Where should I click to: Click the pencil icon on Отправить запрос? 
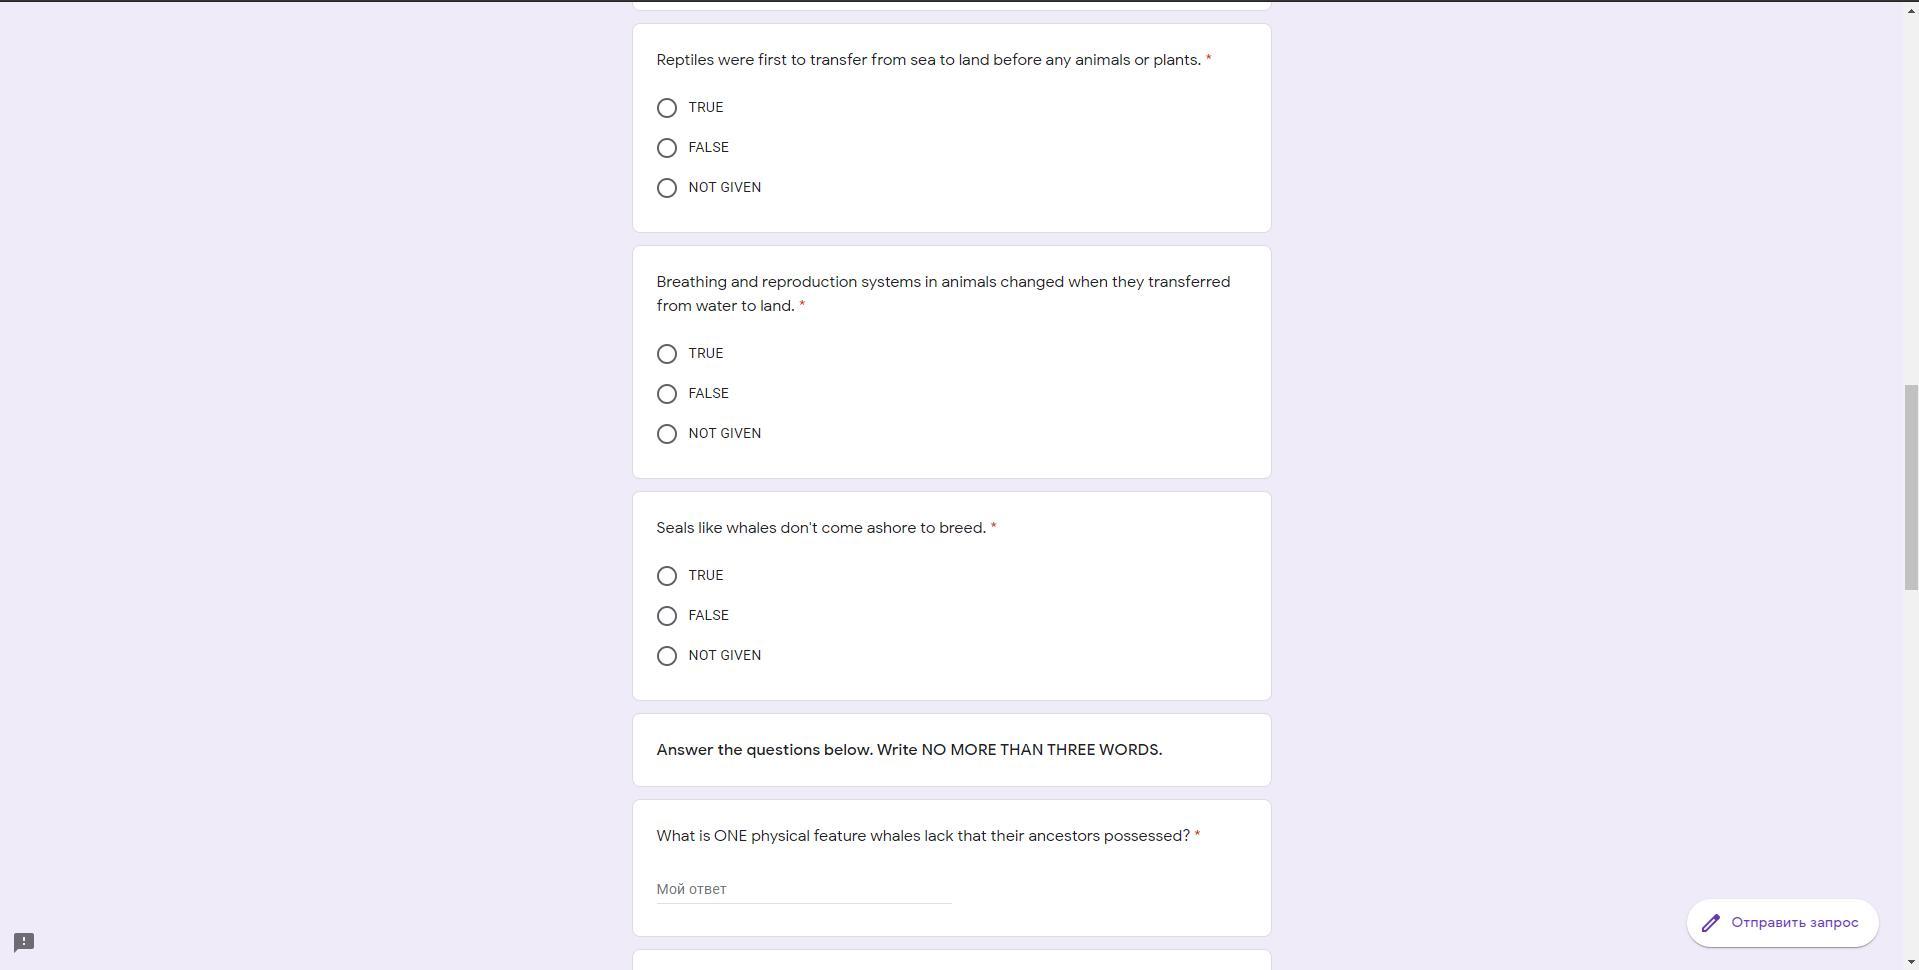pyautogui.click(x=1711, y=923)
